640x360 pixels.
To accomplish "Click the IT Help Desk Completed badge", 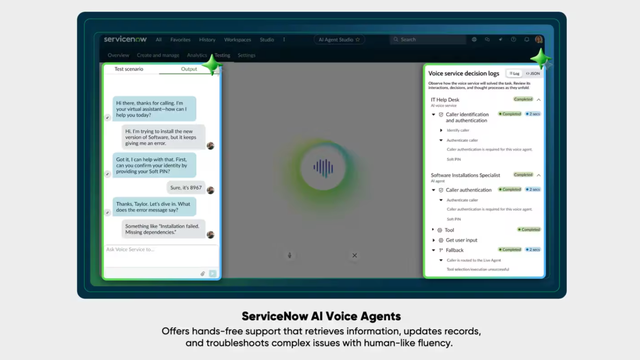I will 523,99.
